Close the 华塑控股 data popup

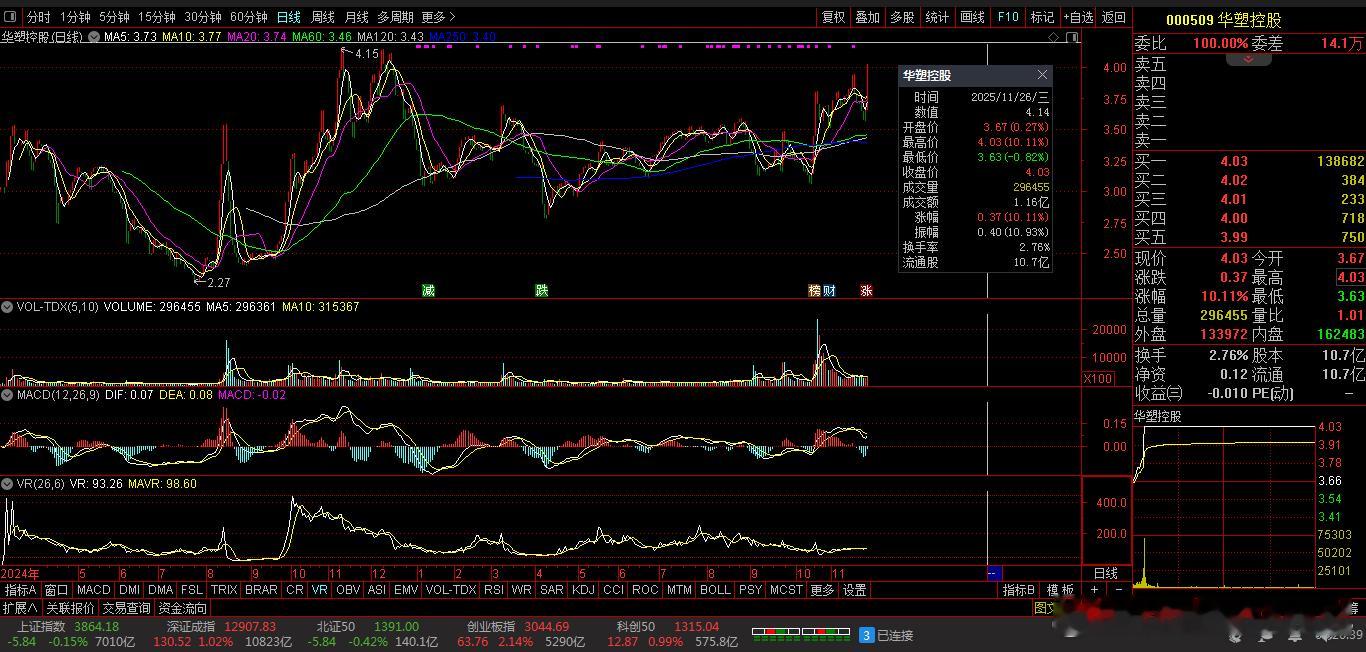pos(1042,75)
